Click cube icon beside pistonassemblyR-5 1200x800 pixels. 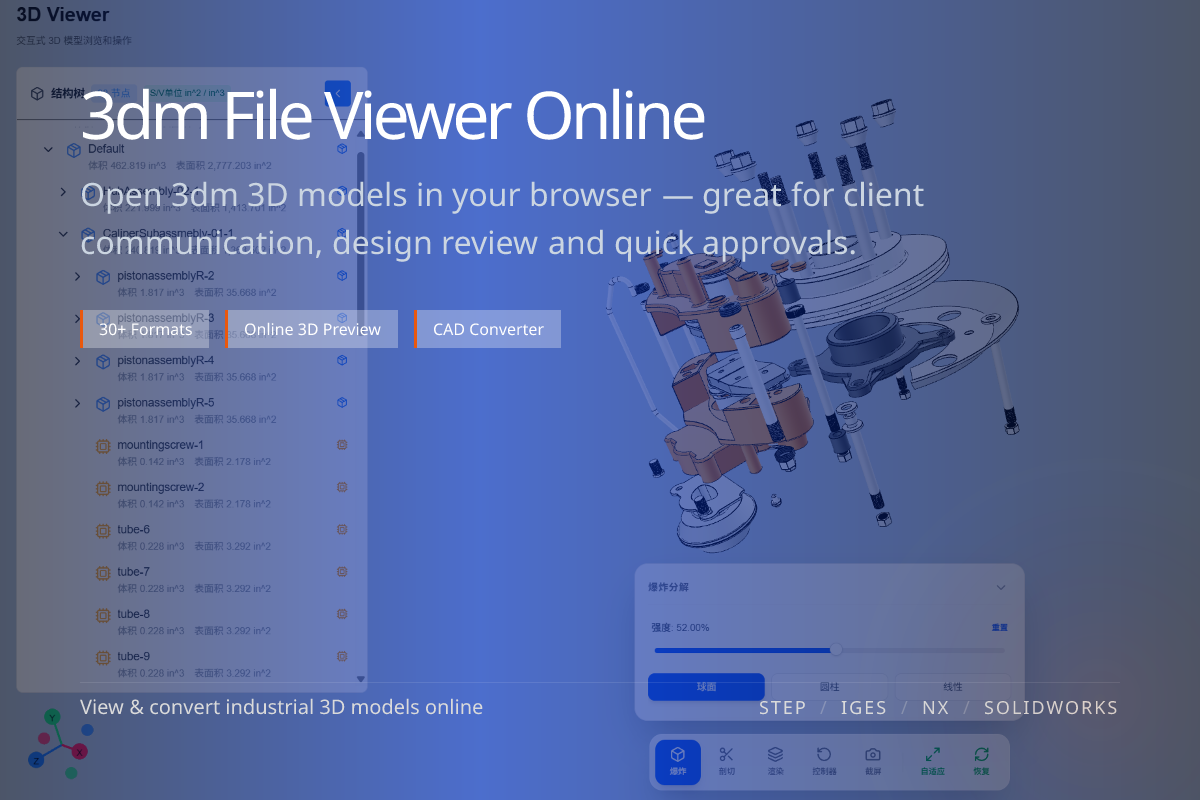point(102,404)
